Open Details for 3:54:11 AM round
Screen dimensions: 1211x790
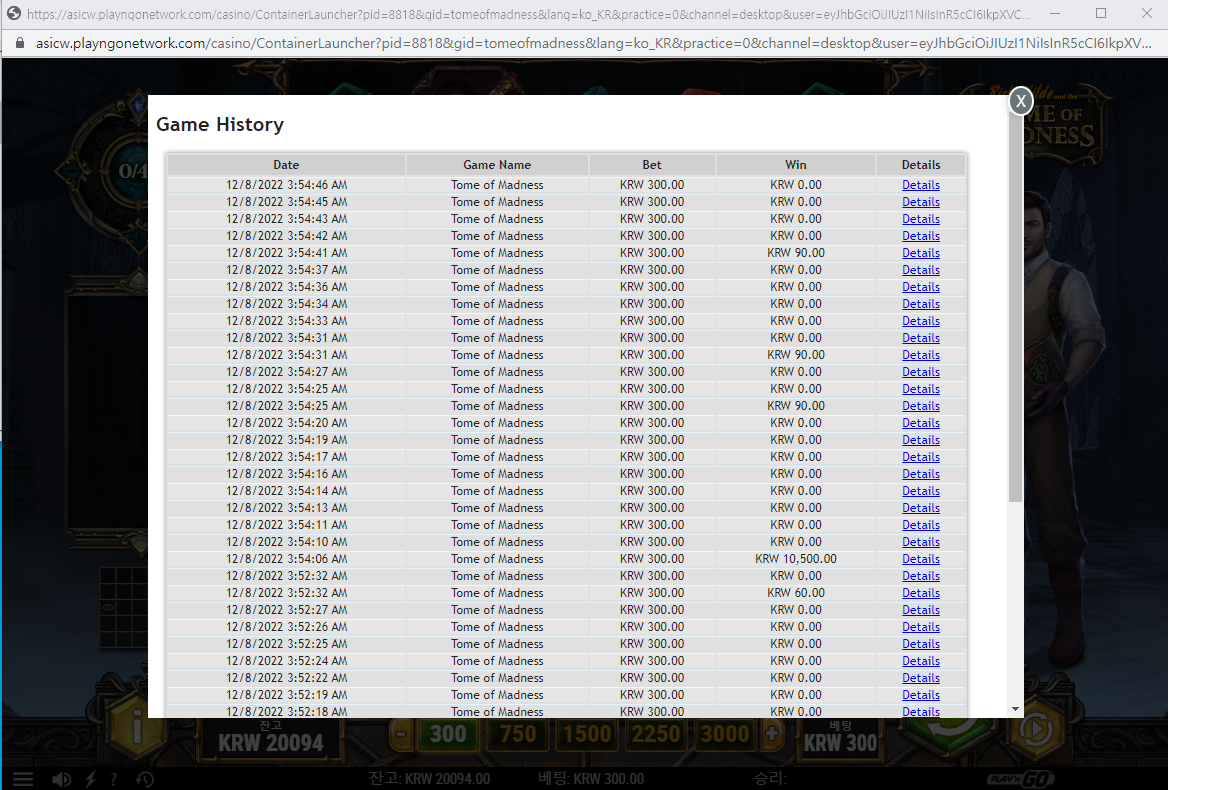click(921, 525)
